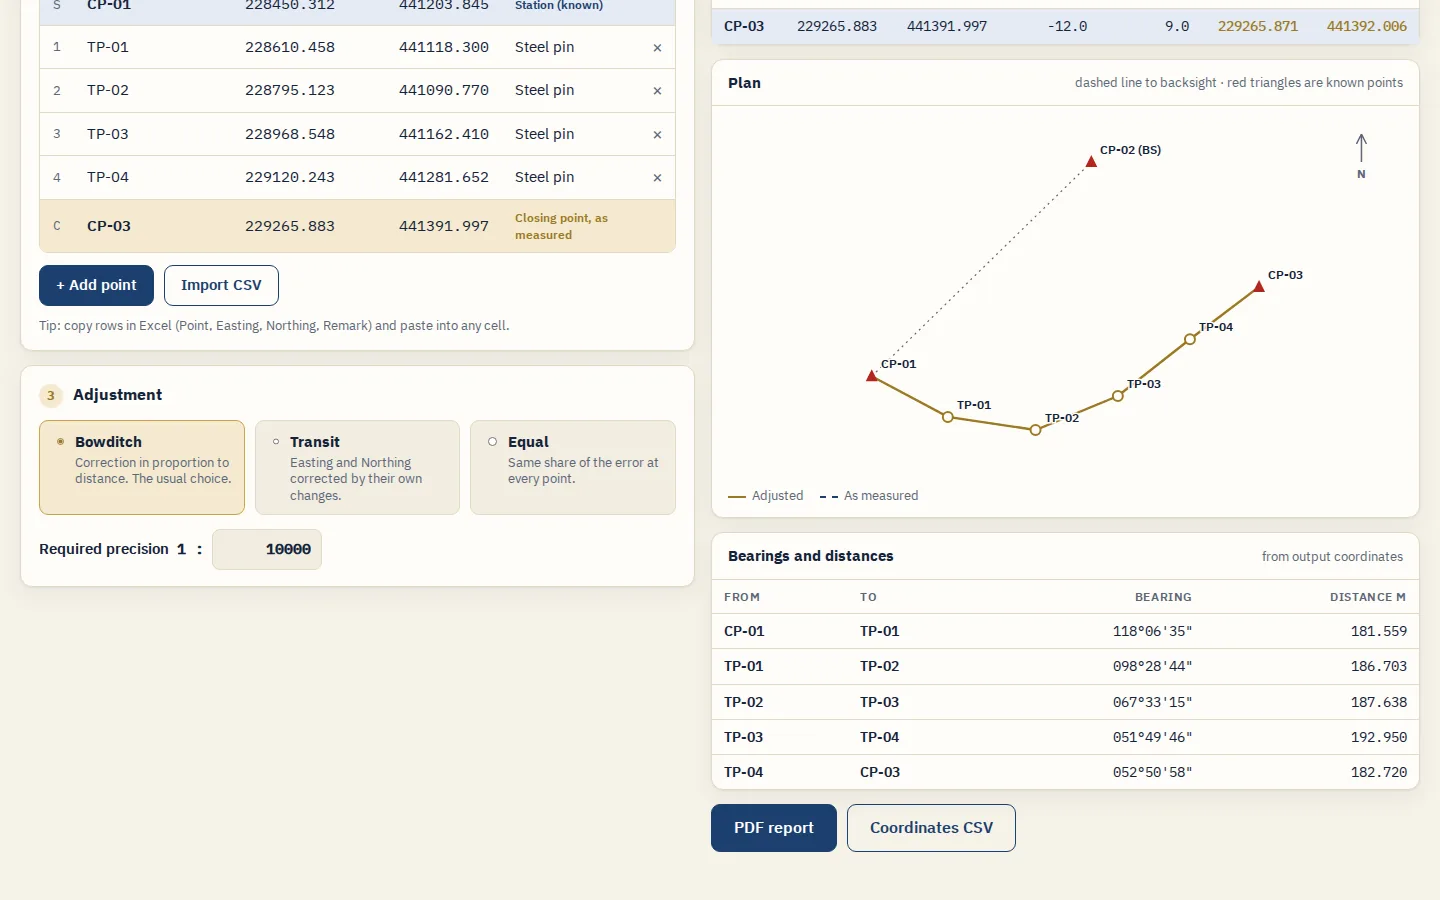Screen dimensions: 1440x900
Task: Select TP-02 easting cell 228795.123
Action: click(290, 90)
